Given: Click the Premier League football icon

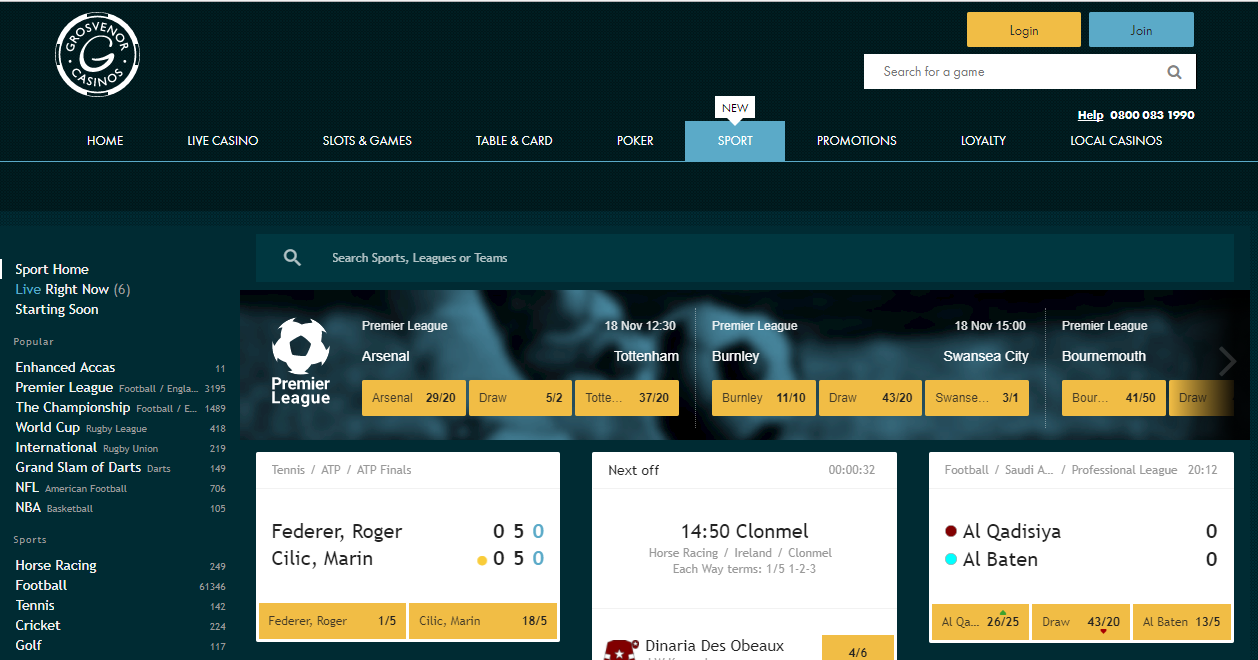Looking at the screenshot, I should tap(300, 346).
